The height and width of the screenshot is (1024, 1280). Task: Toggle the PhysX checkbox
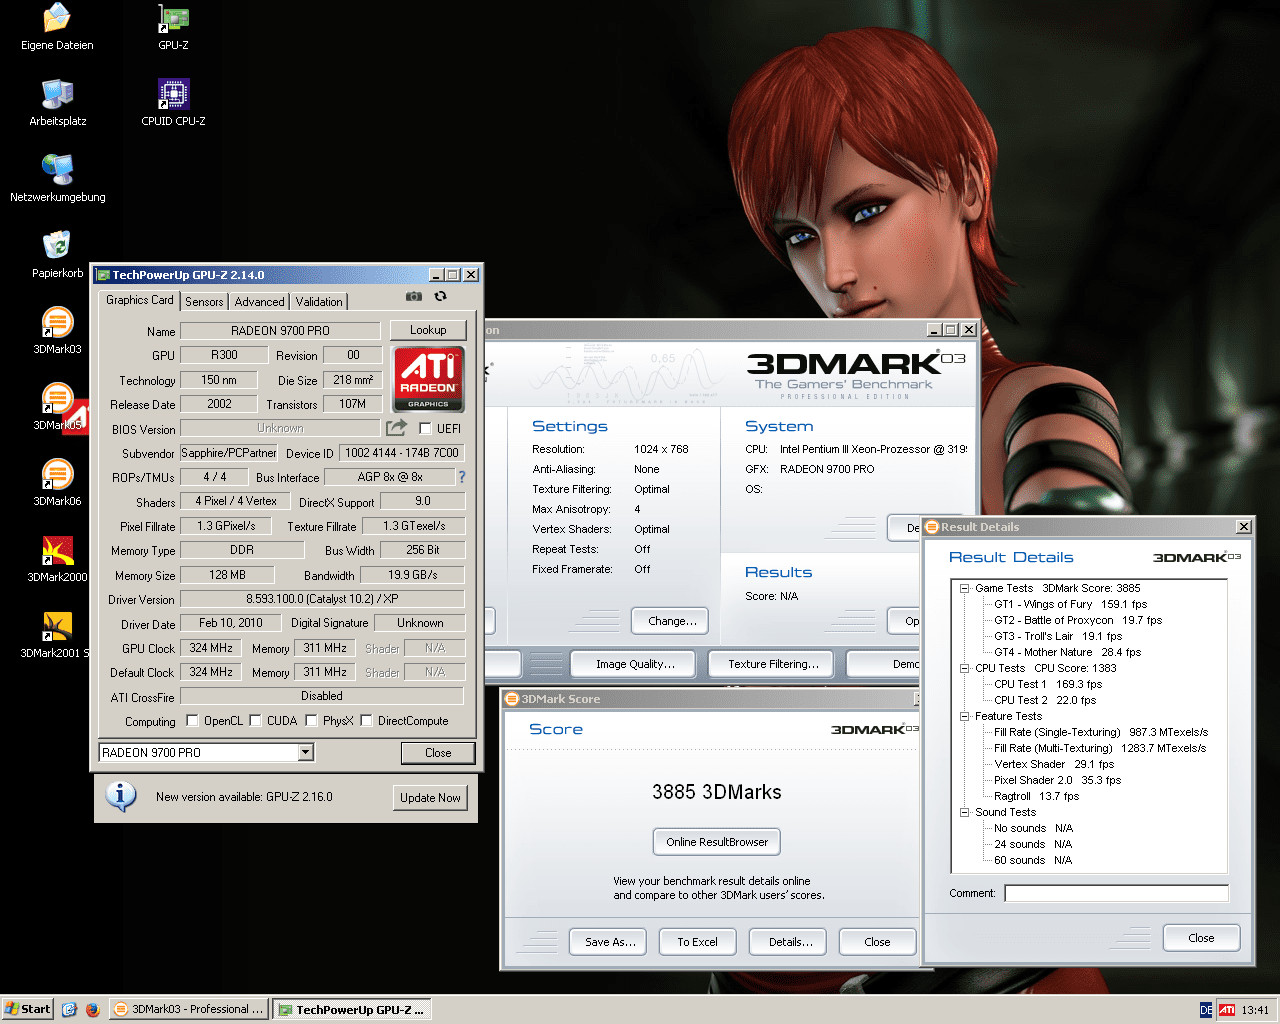[x=311, y=720]
